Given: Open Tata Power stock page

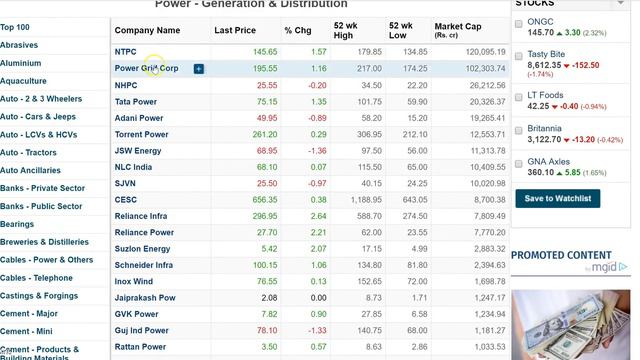Looking at the screenshot, I should pyautogui.click(x=136, y=102).
